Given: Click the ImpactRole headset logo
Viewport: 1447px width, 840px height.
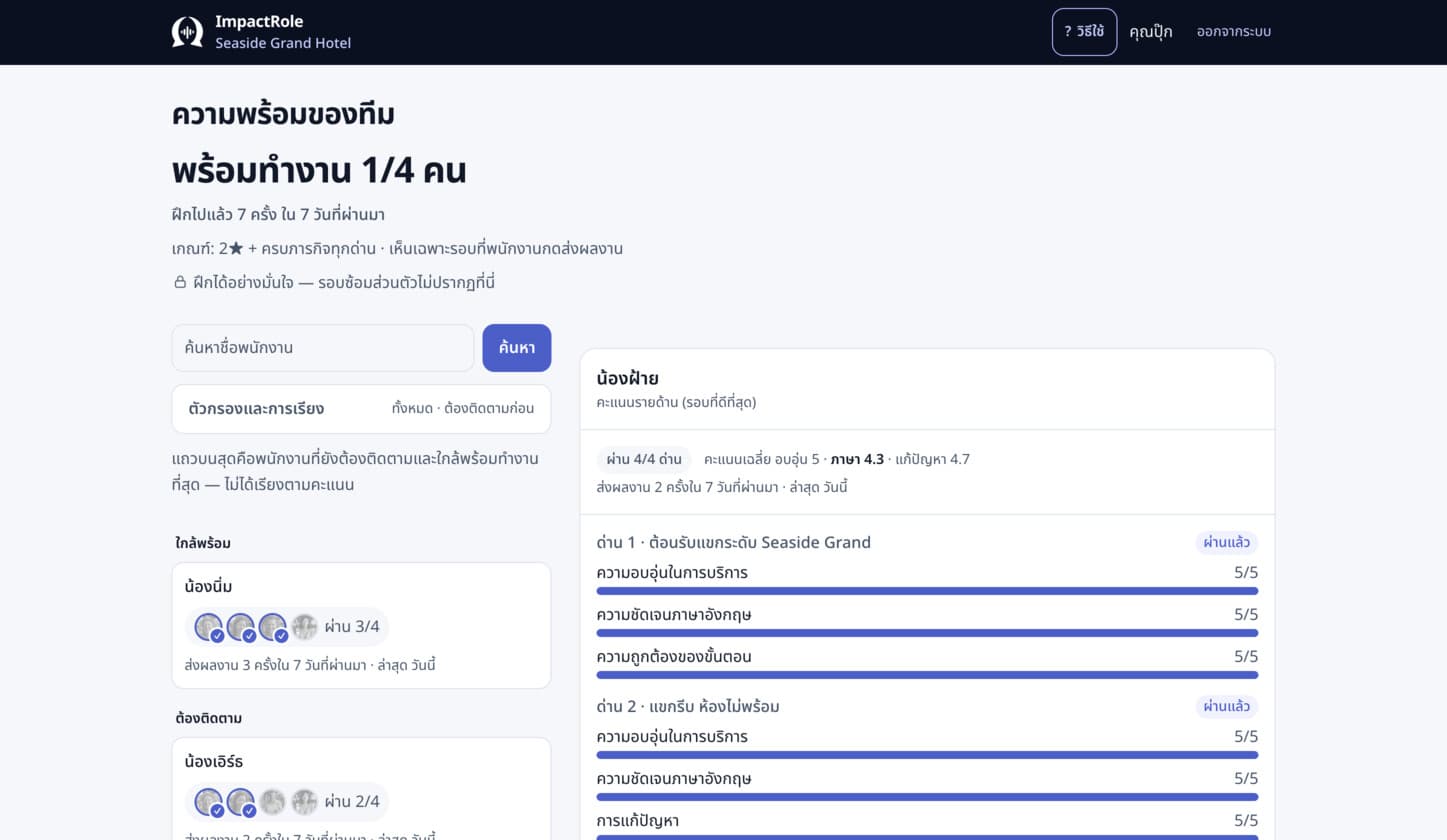Looking at the screenshot, I should [187, 32].
